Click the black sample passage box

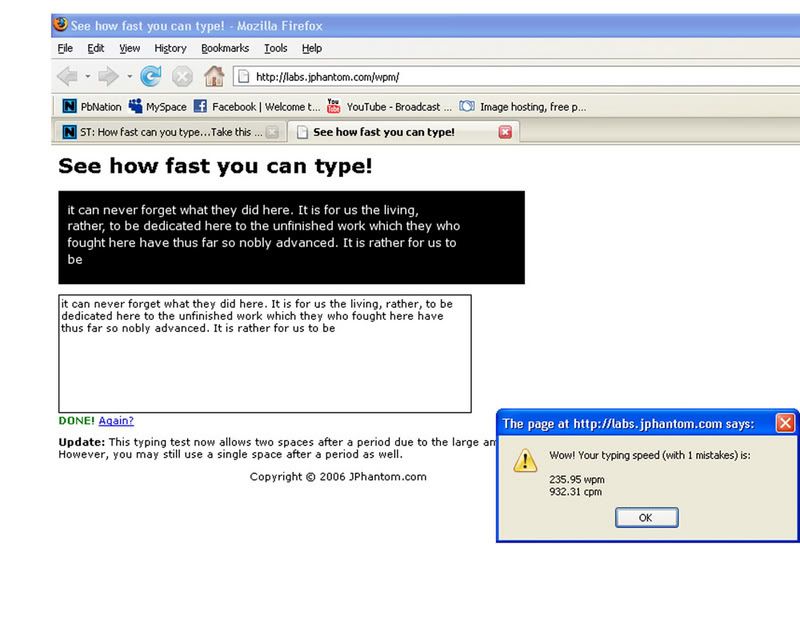(x=291, y=237)
